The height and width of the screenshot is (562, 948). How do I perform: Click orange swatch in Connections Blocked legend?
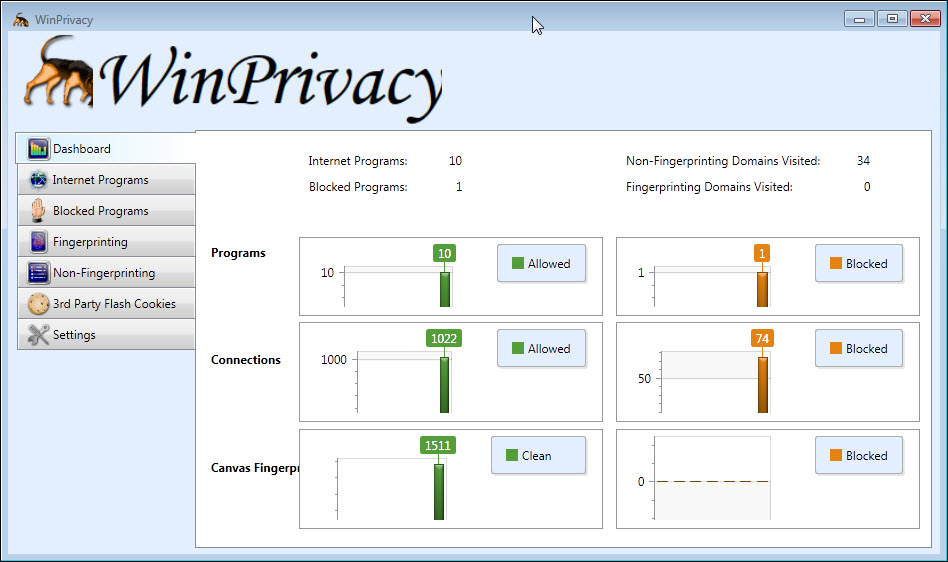(836, 348)
